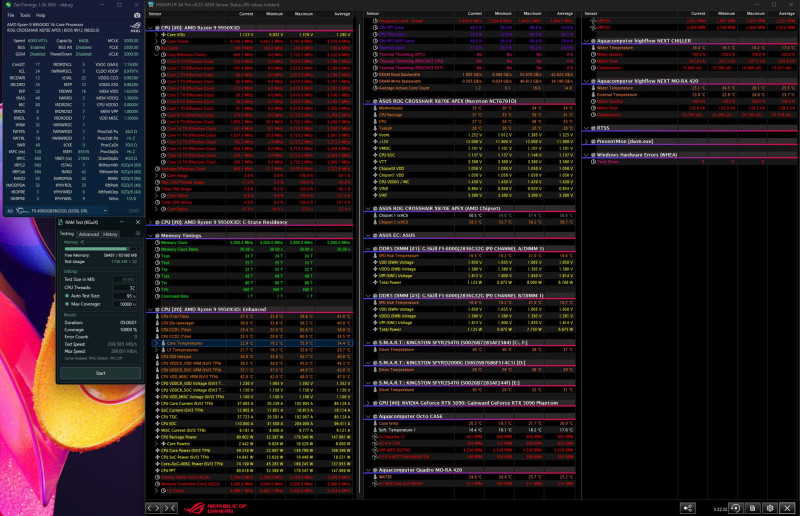Open ZenTimings Help menu
The height and width of the screenshot is (516, 800).
[40, 15]
